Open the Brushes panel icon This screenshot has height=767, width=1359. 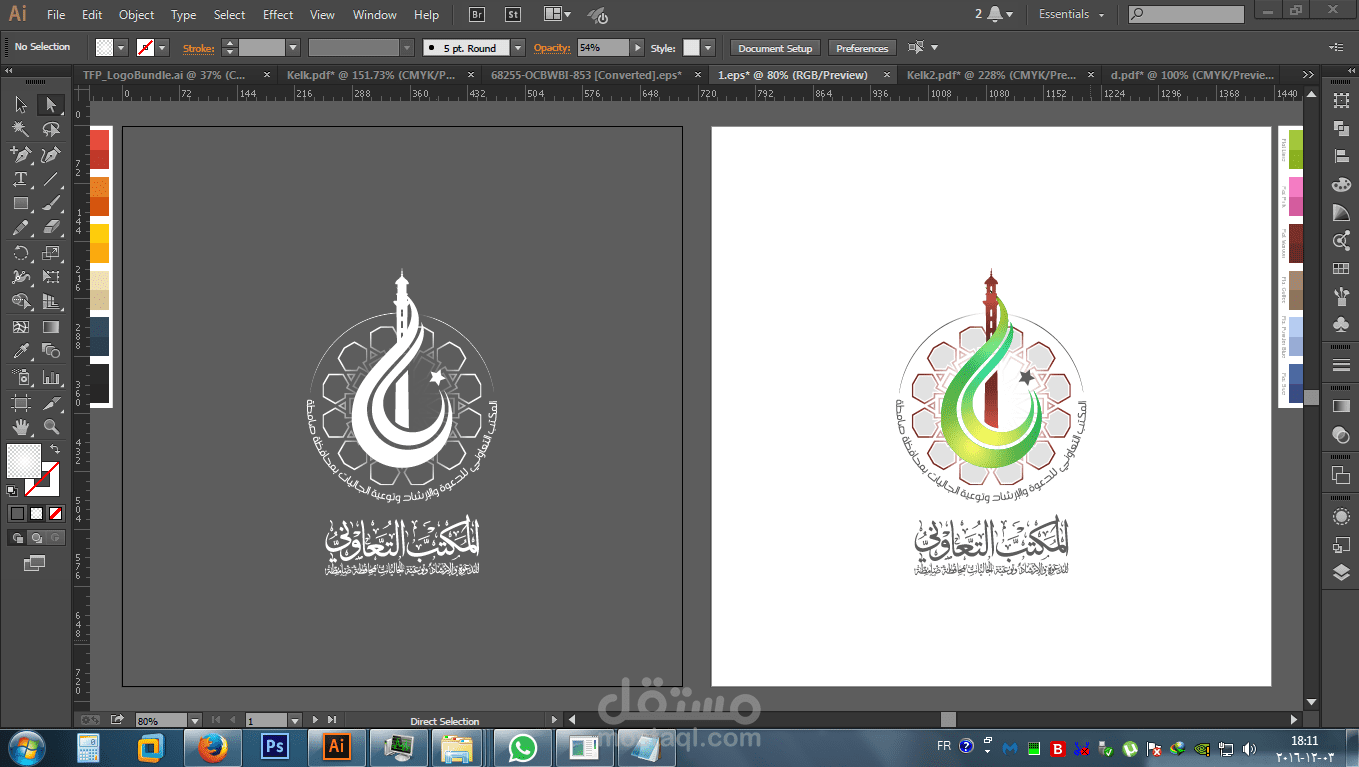(1341, 297)
